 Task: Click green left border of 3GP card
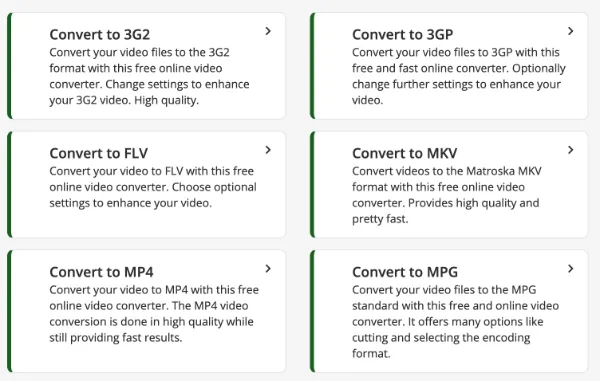point(312,66)
